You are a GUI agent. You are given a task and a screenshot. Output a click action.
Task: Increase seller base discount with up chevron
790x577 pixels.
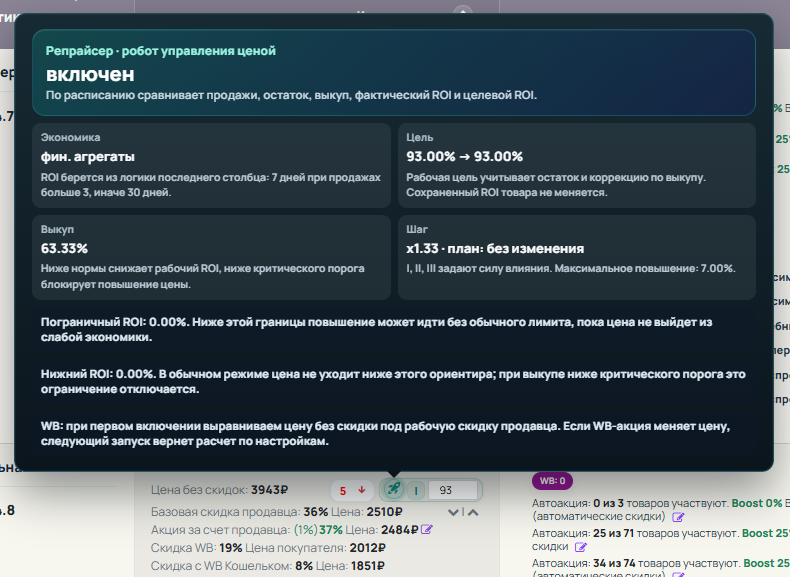click(x=473, y=512)
